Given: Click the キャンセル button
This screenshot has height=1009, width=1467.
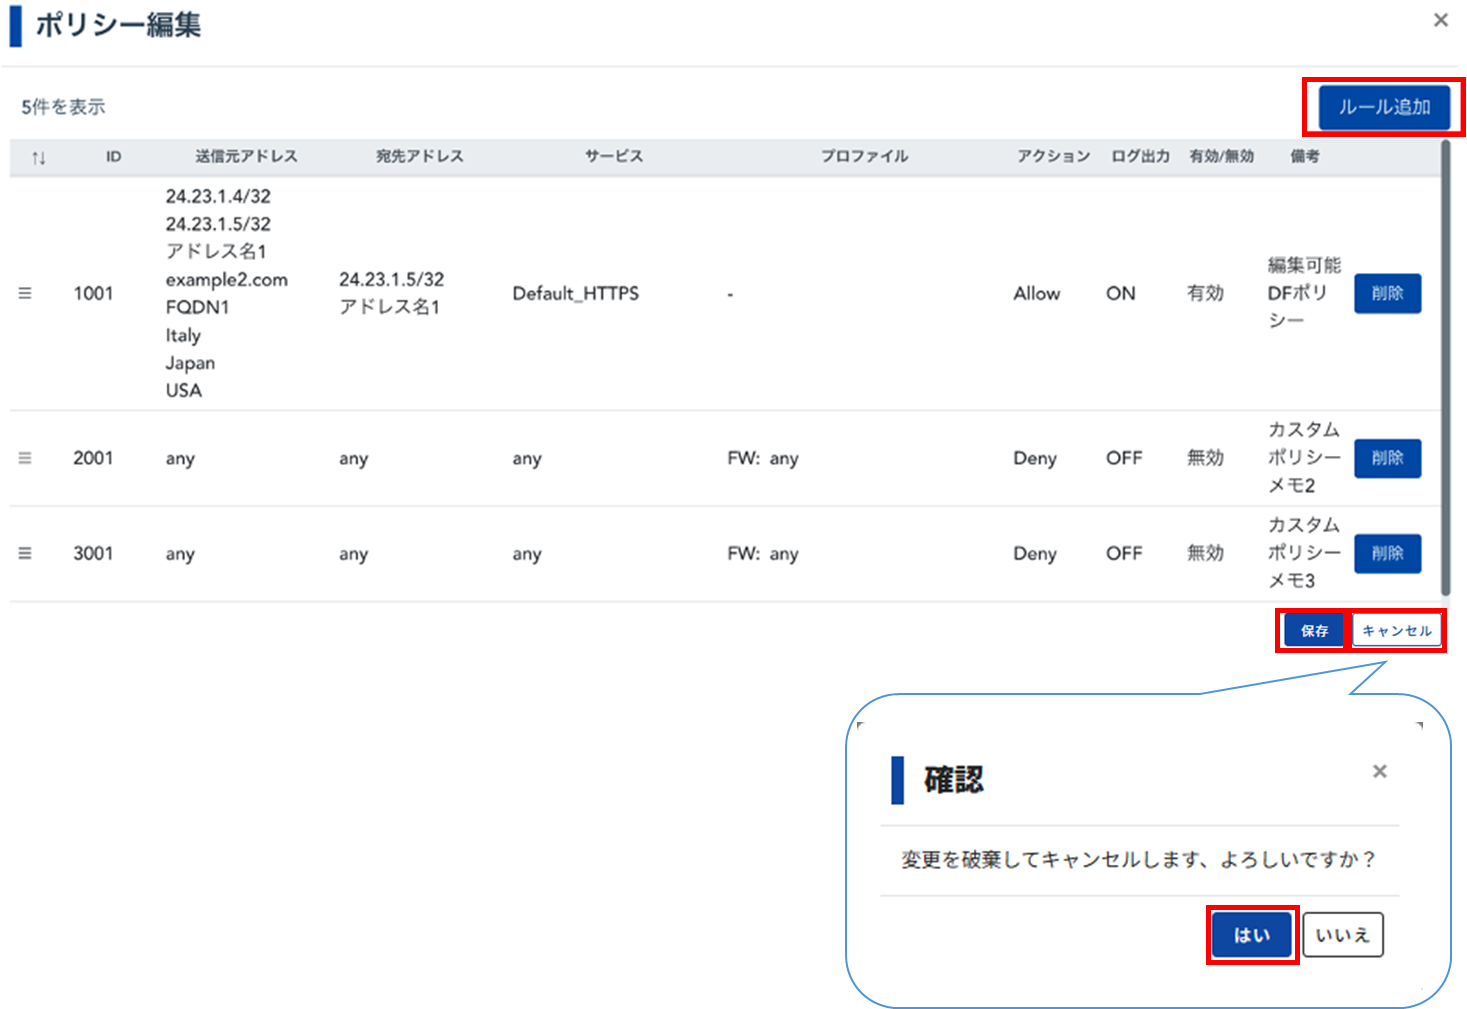Looking at the screenshot, I should pos(1397,631).
